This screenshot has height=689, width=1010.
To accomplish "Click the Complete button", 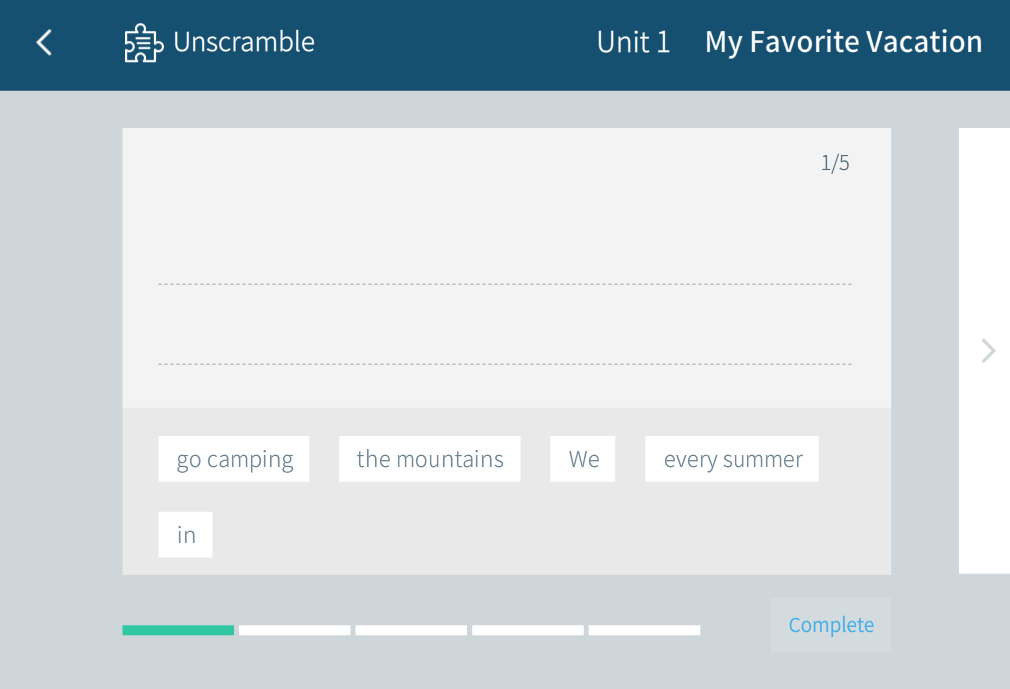I will pyautogui.click(x=830, y=625).
